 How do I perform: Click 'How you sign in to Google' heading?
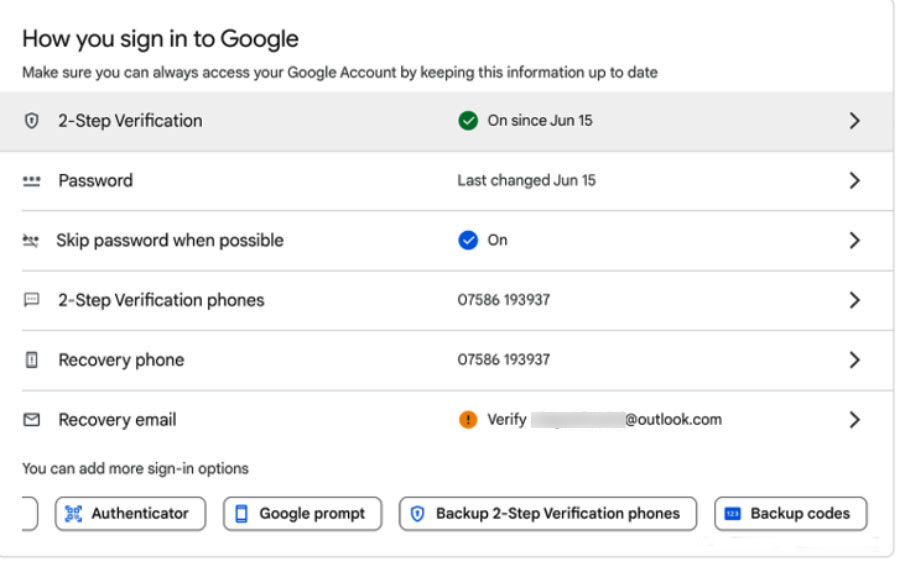point(161,39)
